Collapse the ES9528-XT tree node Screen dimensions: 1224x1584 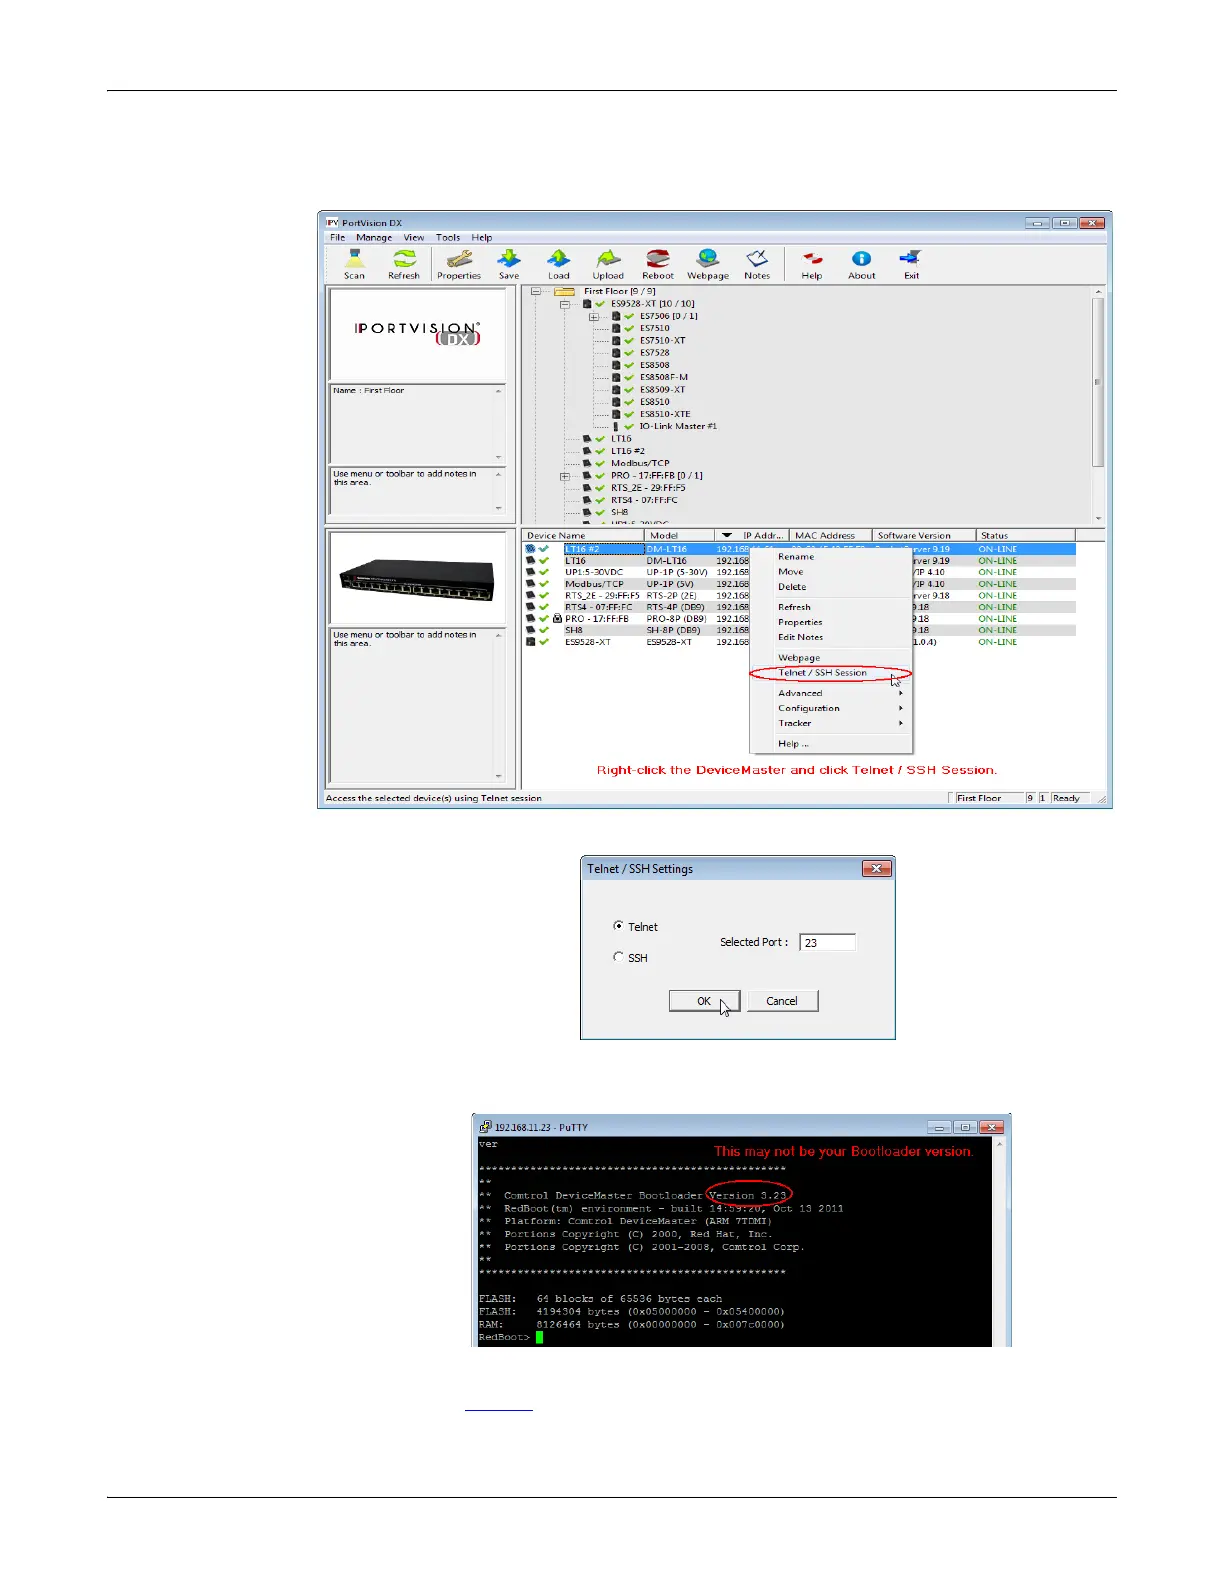[565, 304]
